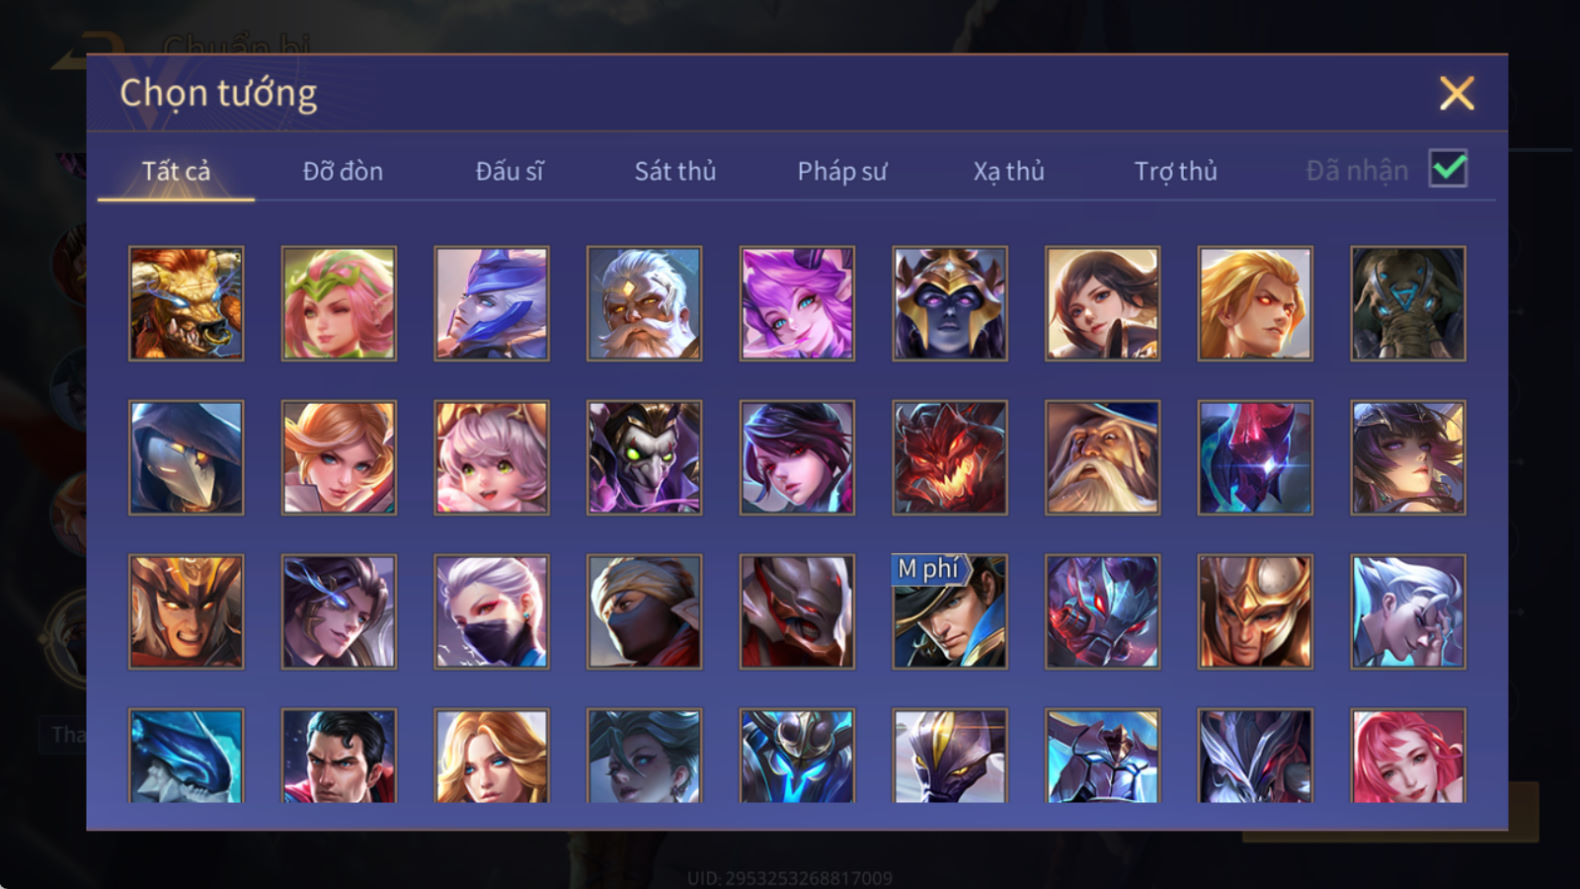1580x889 pixels.
Task: Close the 'Chọn tướng' dialog
Action: (x=1457, y=93)
